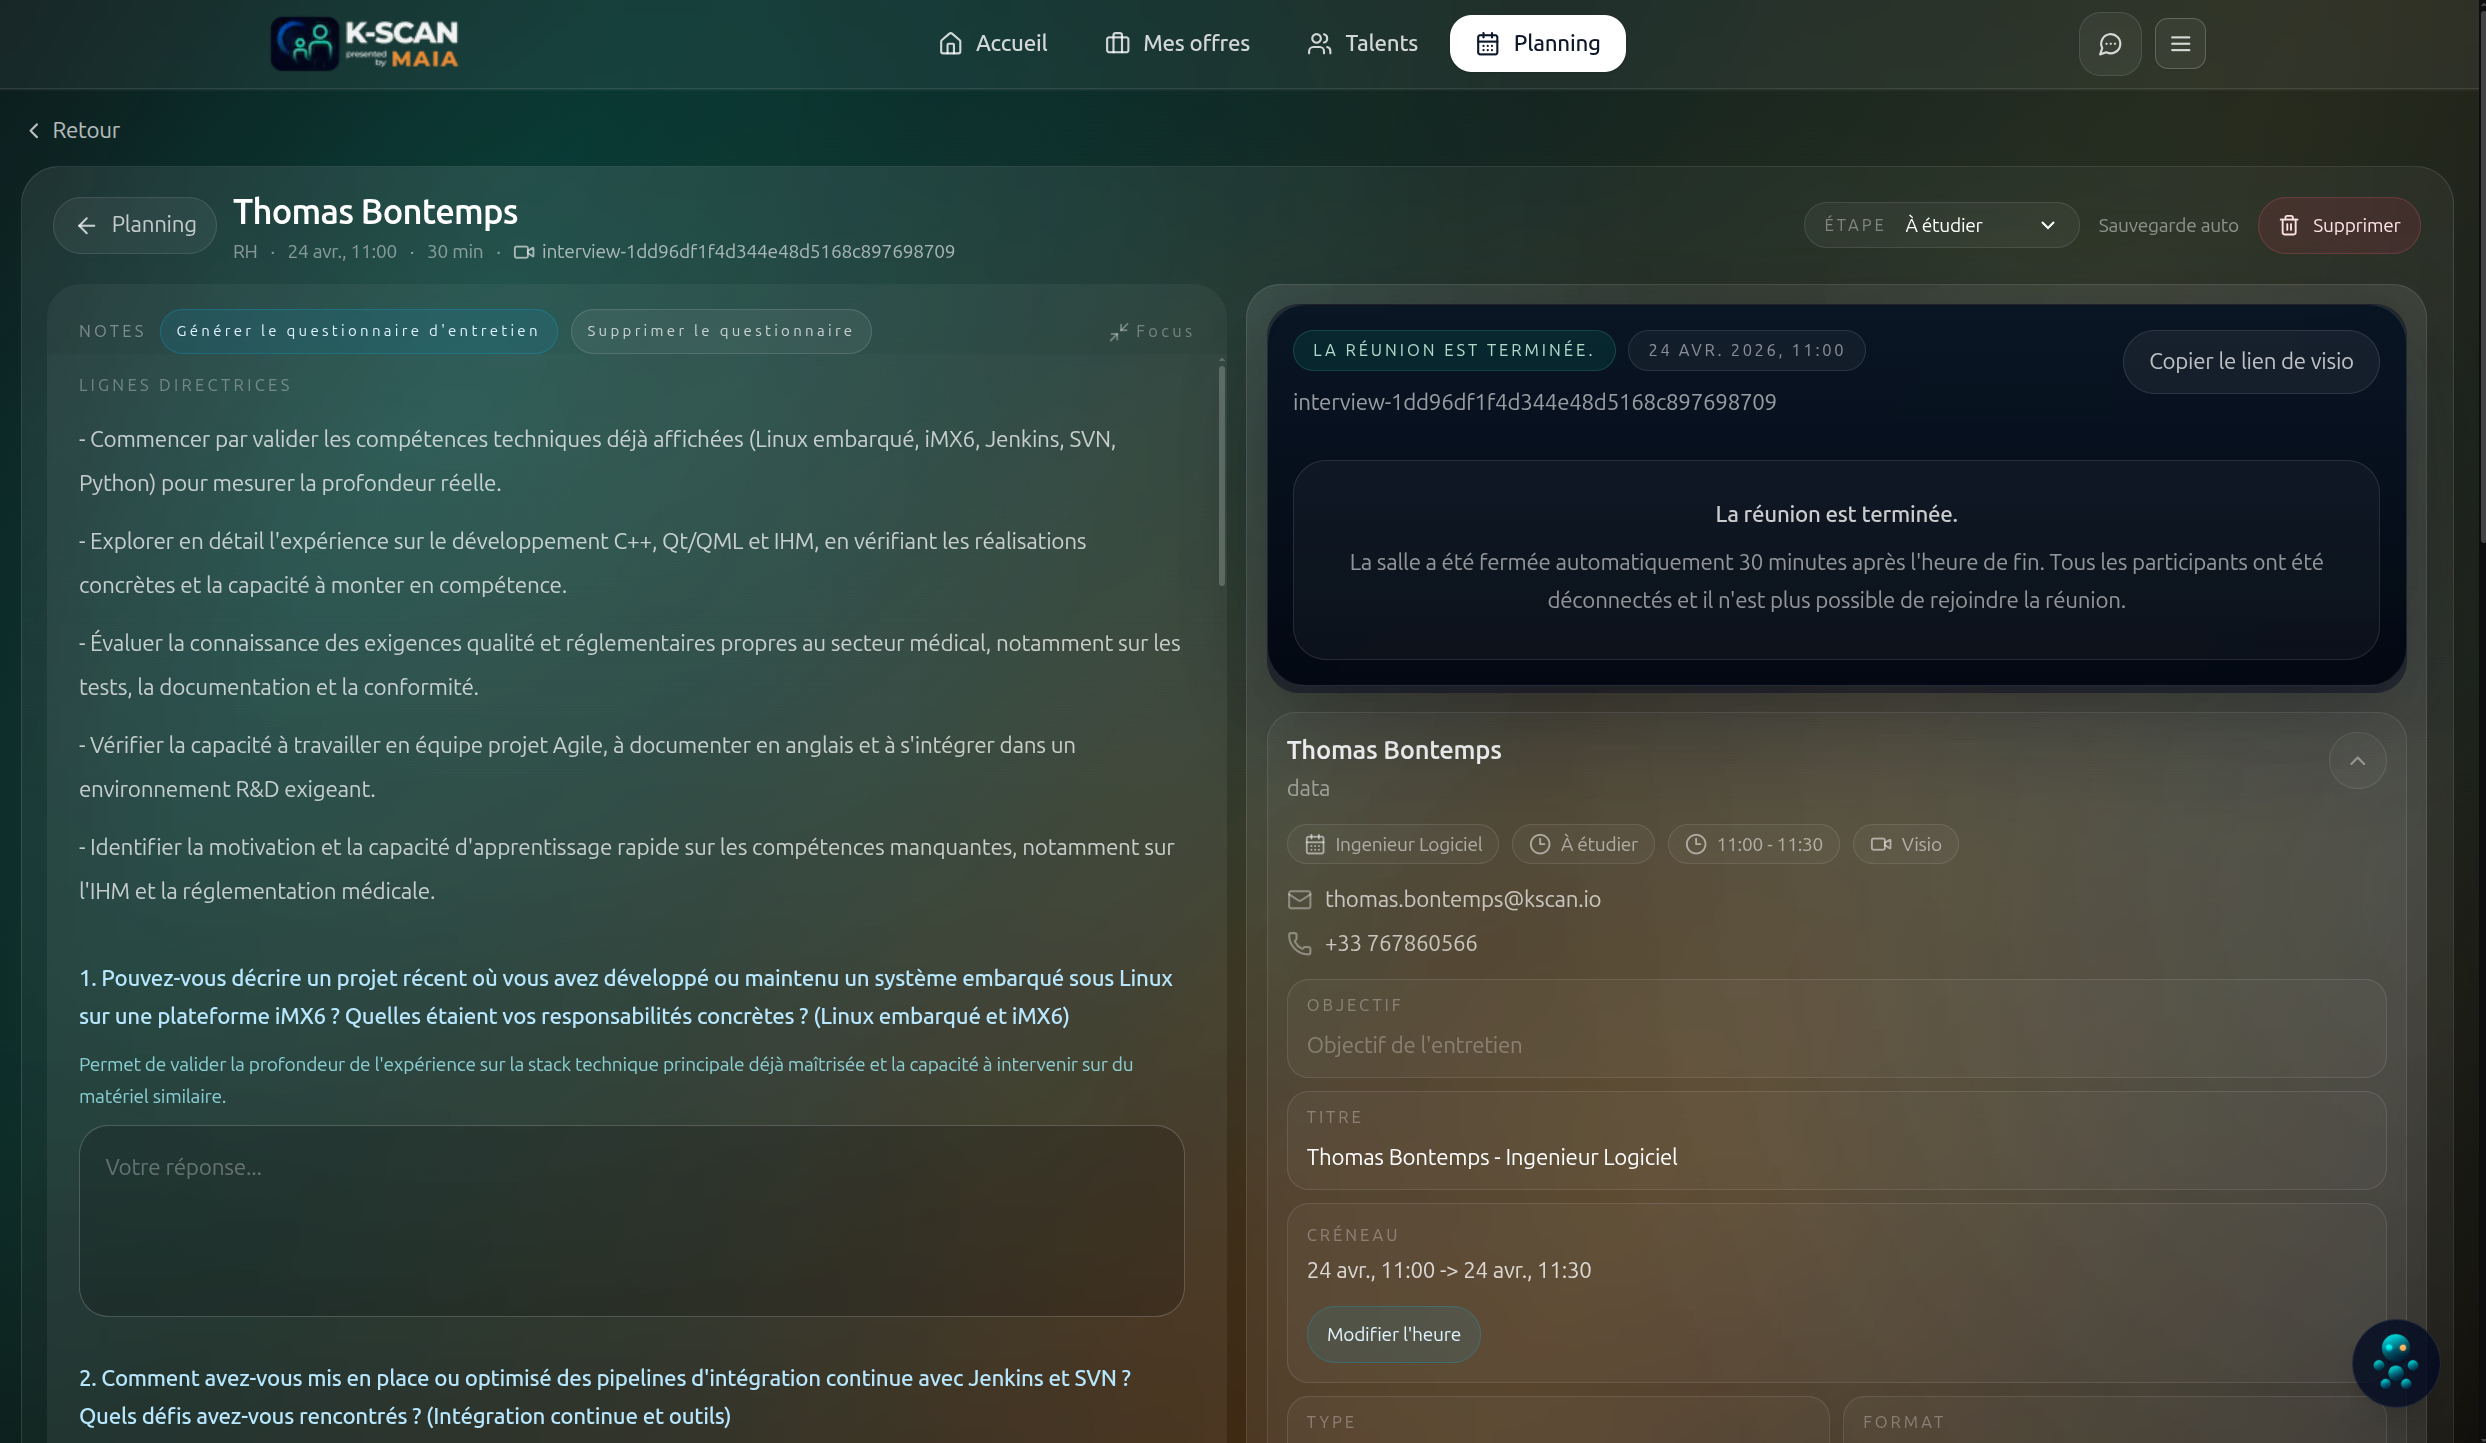
Task: Click the trash icon in Supprimer
Action: 2289,226
